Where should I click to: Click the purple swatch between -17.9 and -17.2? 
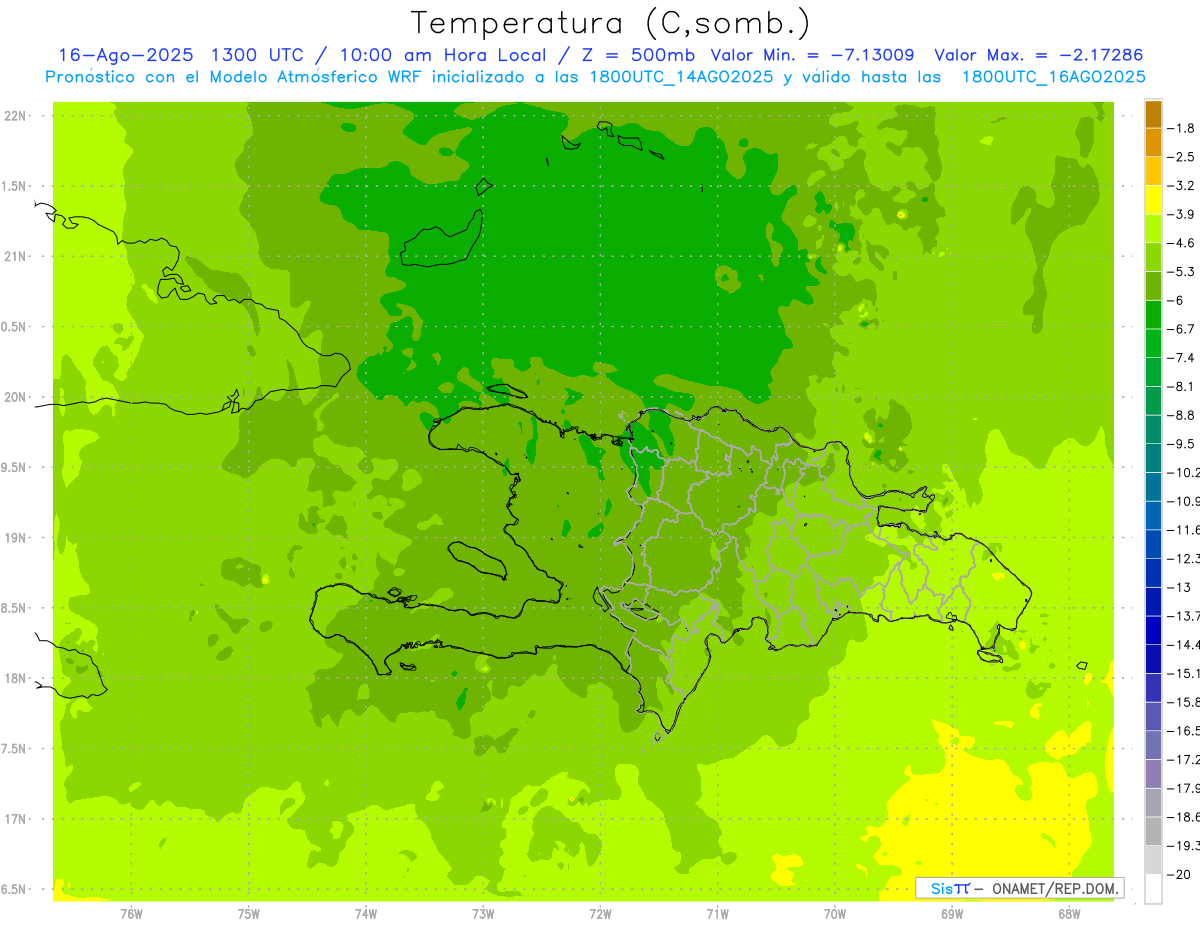click(1153, 774)
